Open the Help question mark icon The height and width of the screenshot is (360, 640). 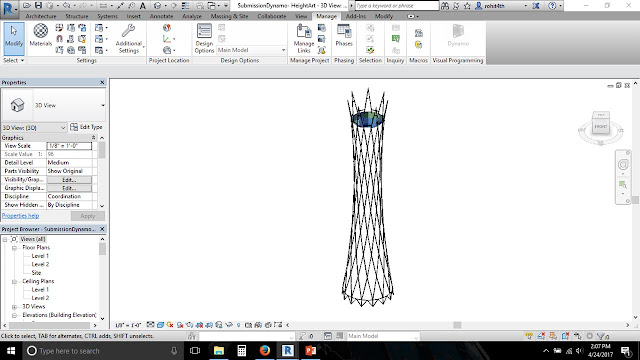pyautogui.click(x=552, y=6)
